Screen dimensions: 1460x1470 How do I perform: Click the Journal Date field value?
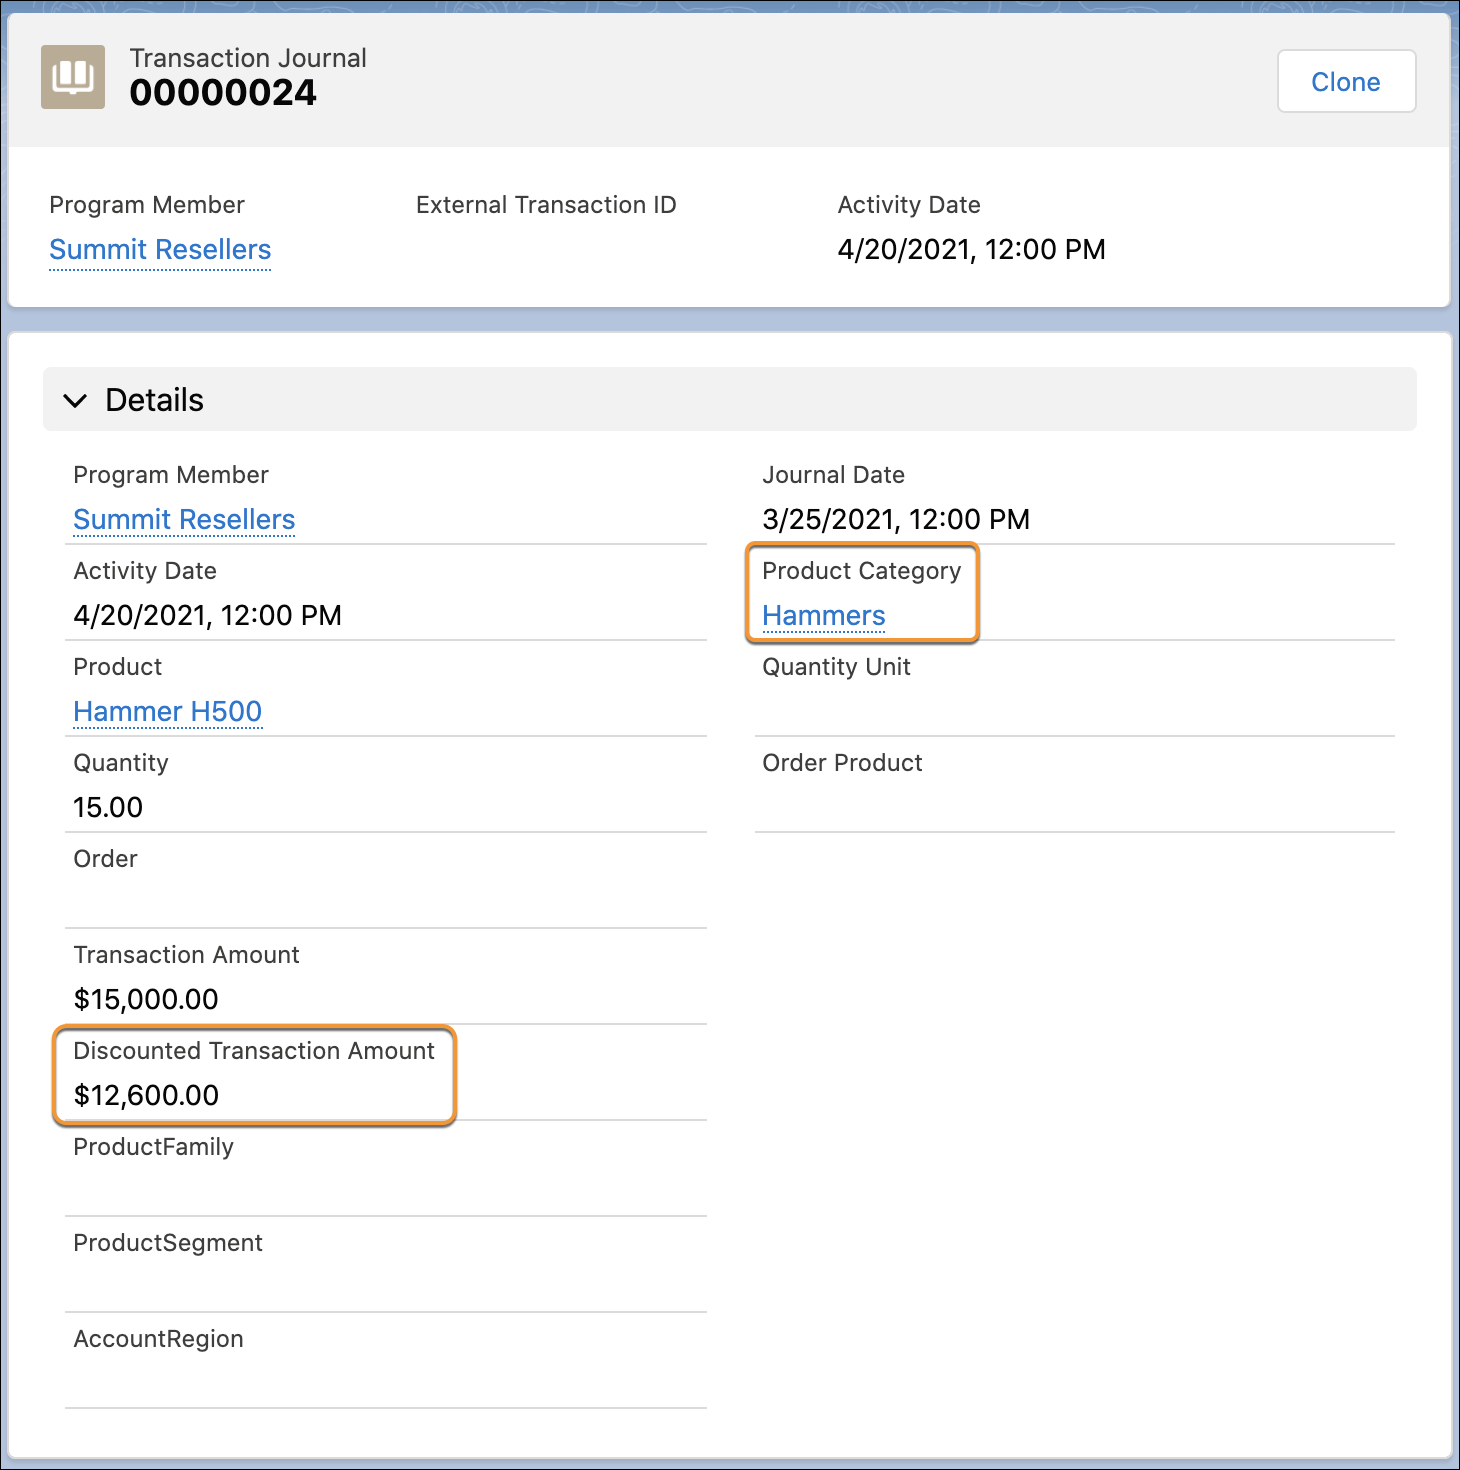point(896,519)
